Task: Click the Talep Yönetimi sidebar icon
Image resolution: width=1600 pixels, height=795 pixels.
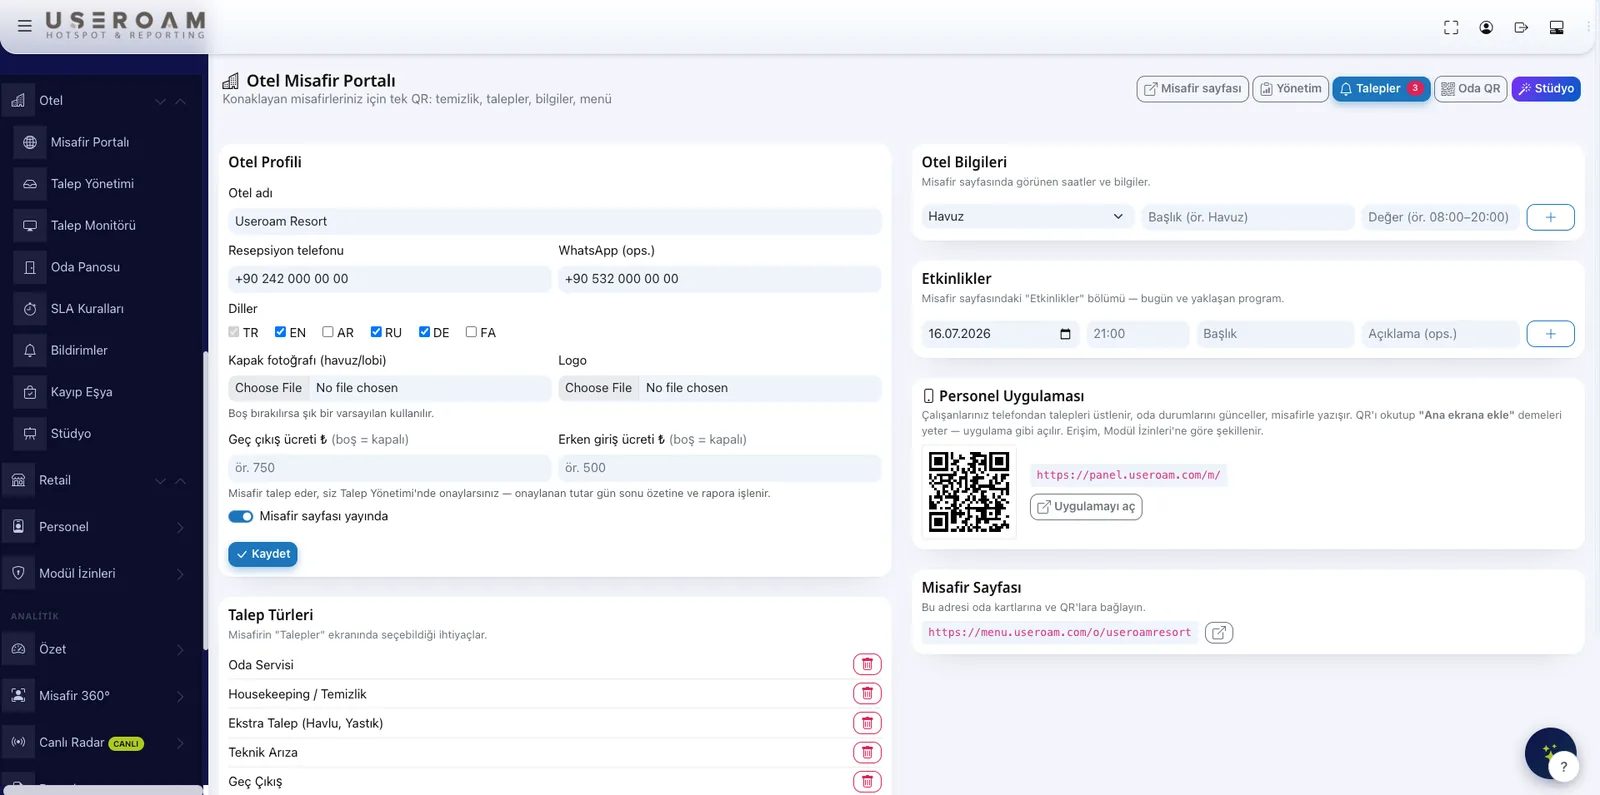Action: (30, 184)
